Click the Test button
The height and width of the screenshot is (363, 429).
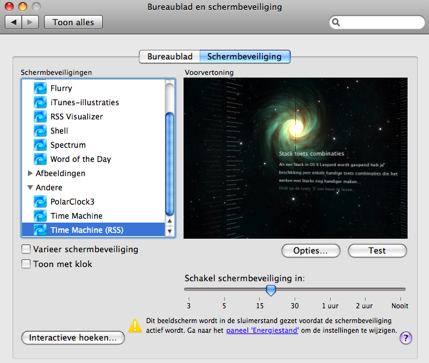coord(377,251)
